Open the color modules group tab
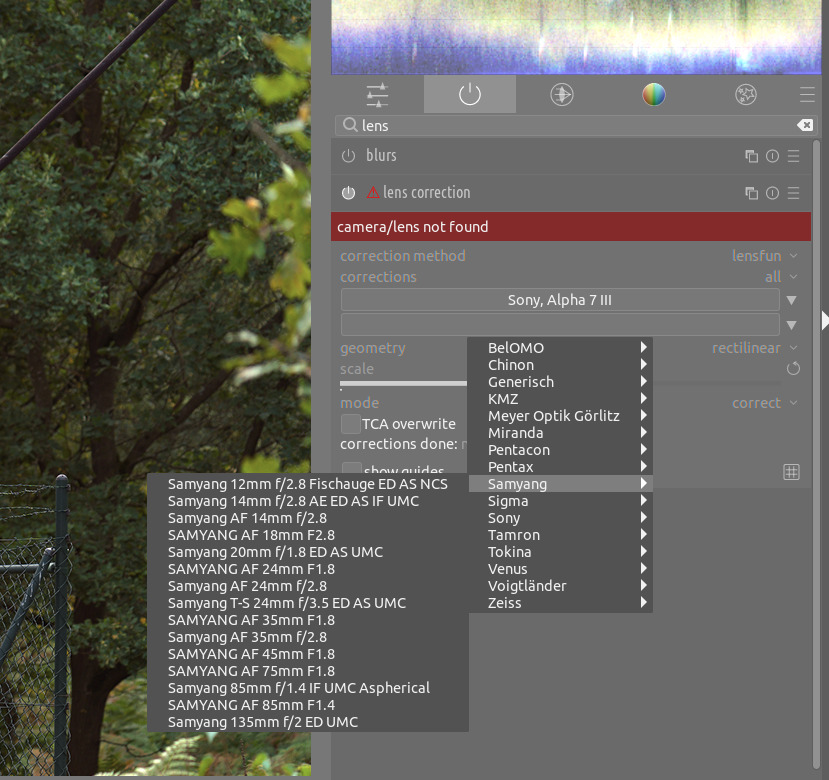This screenshot has width=829, height=780. click(653, 95)
